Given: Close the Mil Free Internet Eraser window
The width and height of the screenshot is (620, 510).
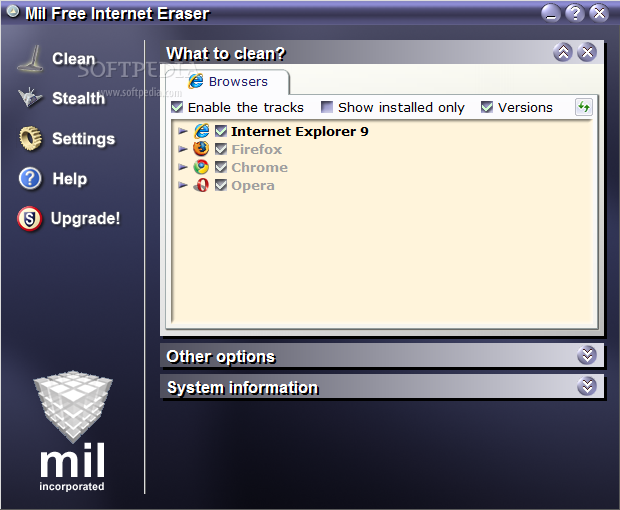Looking at the screenshot, I should (599, 13).
